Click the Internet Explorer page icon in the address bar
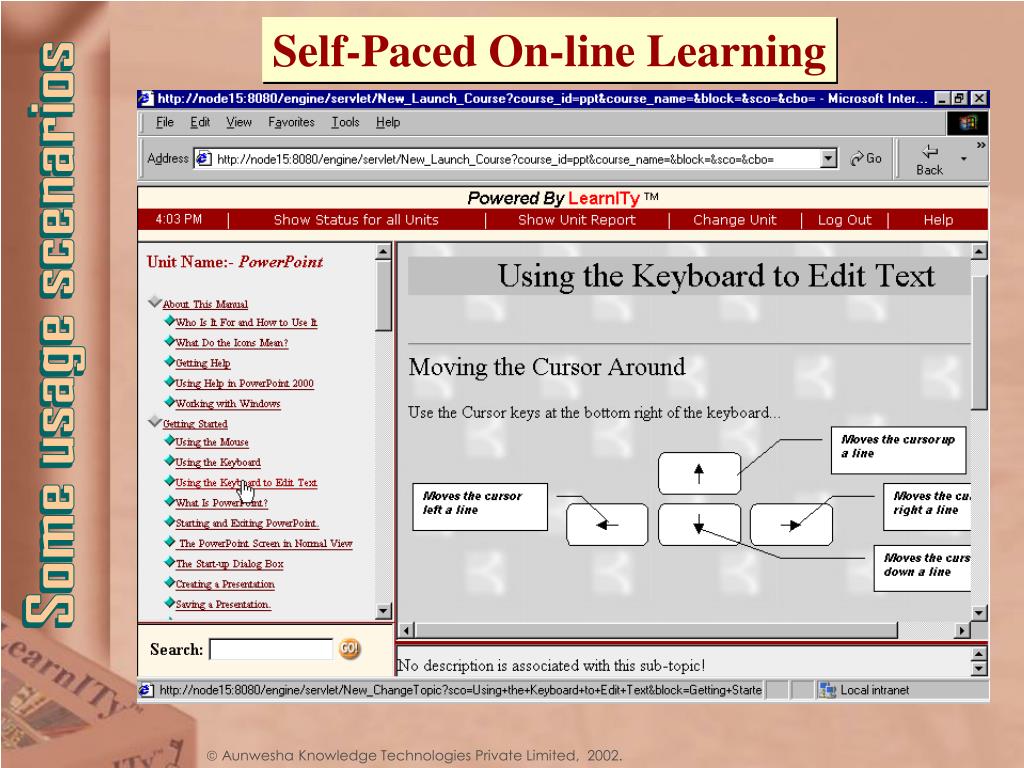Viewport: 1024px width, 768px height. pos(204,159)
